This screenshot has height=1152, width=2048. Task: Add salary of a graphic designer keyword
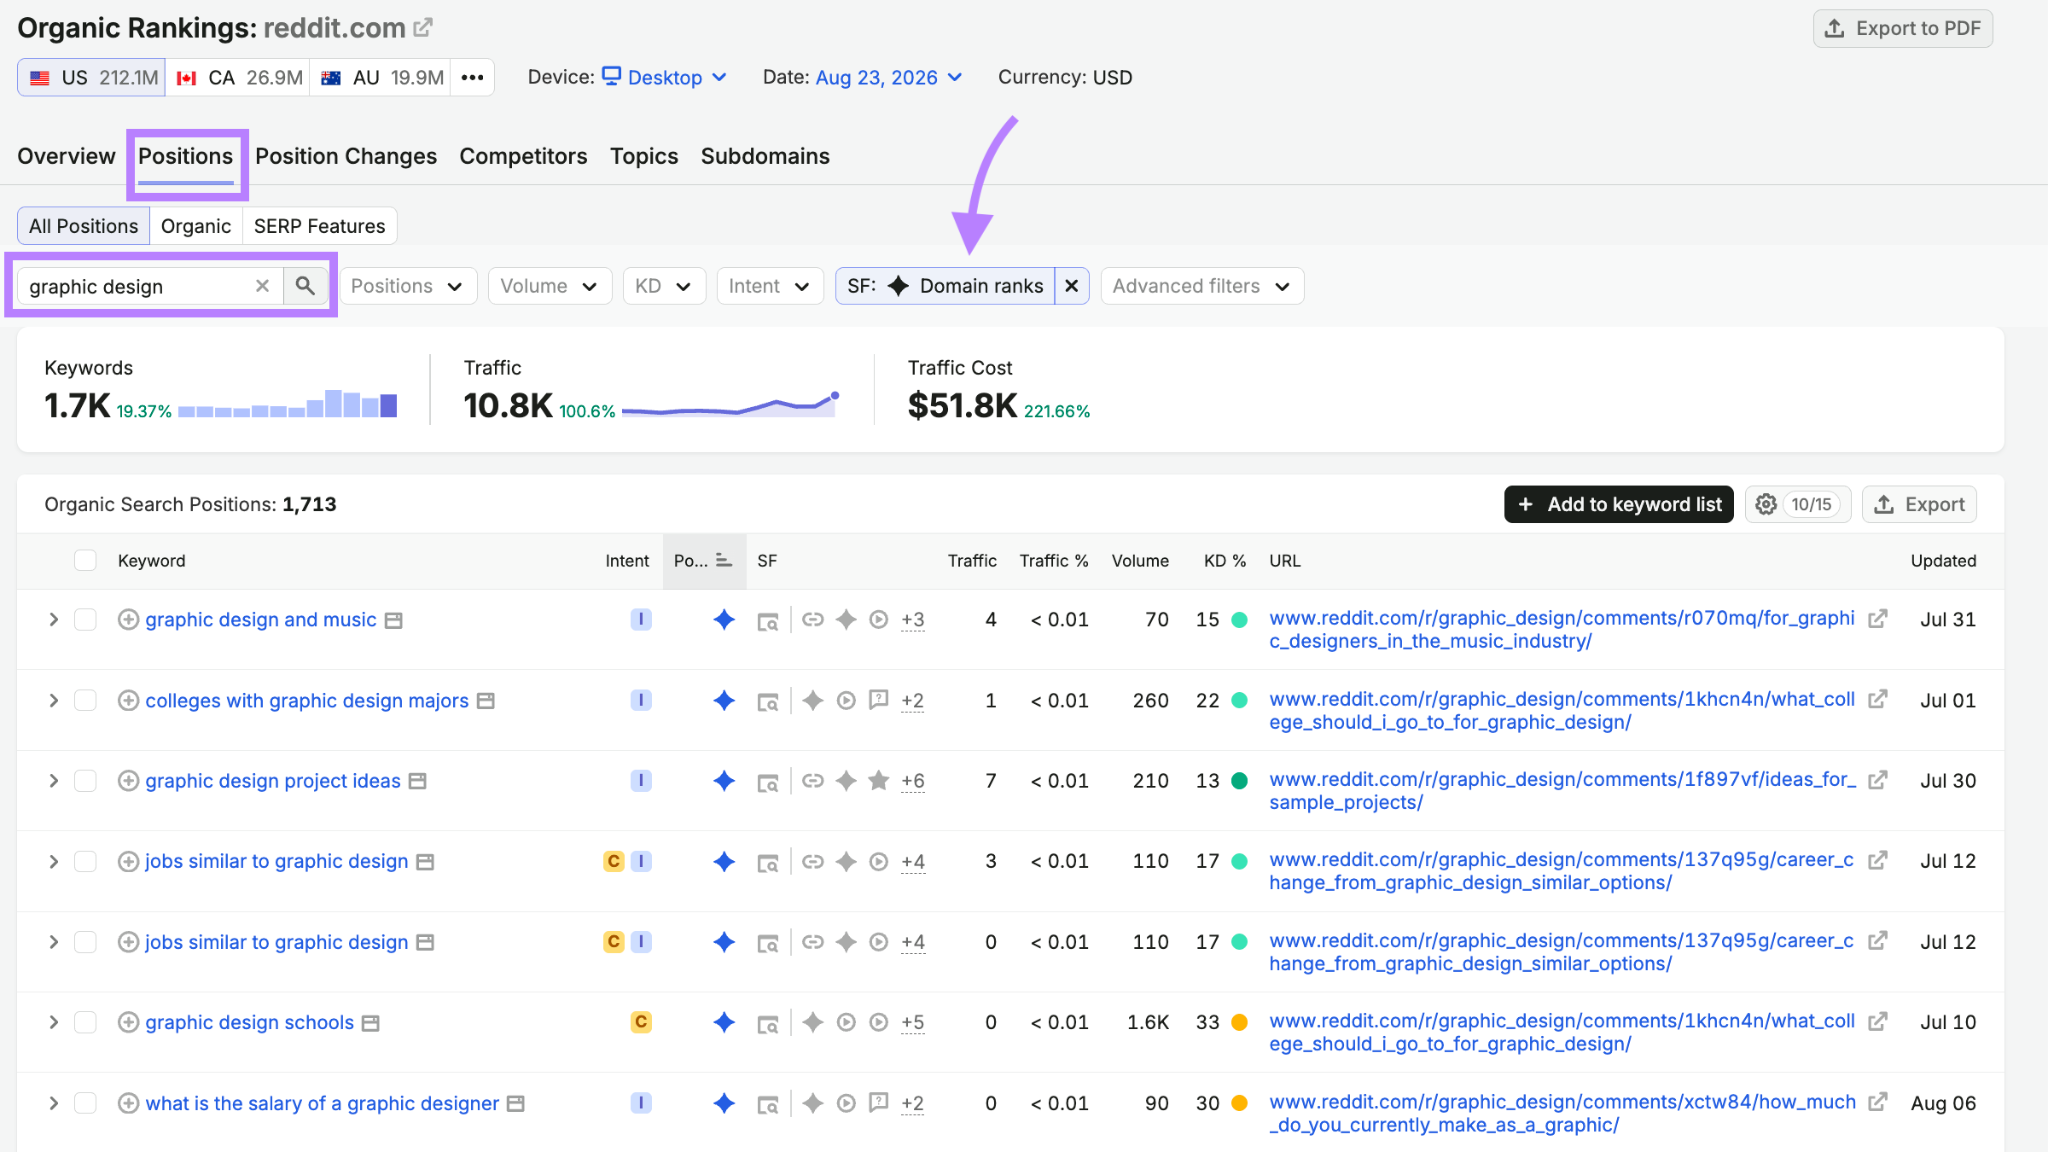128,1103
